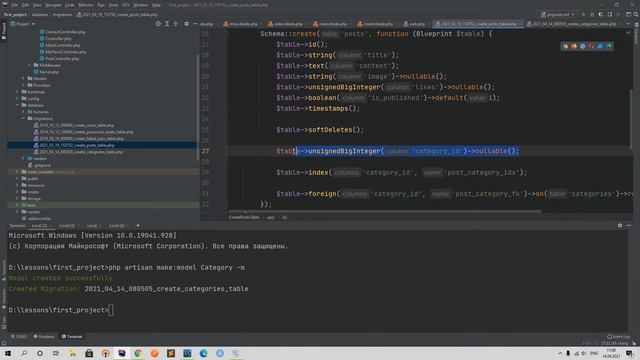Expand the node_modules folder
Viewport: 640px width, 360px height.
[x=18, y=172]
